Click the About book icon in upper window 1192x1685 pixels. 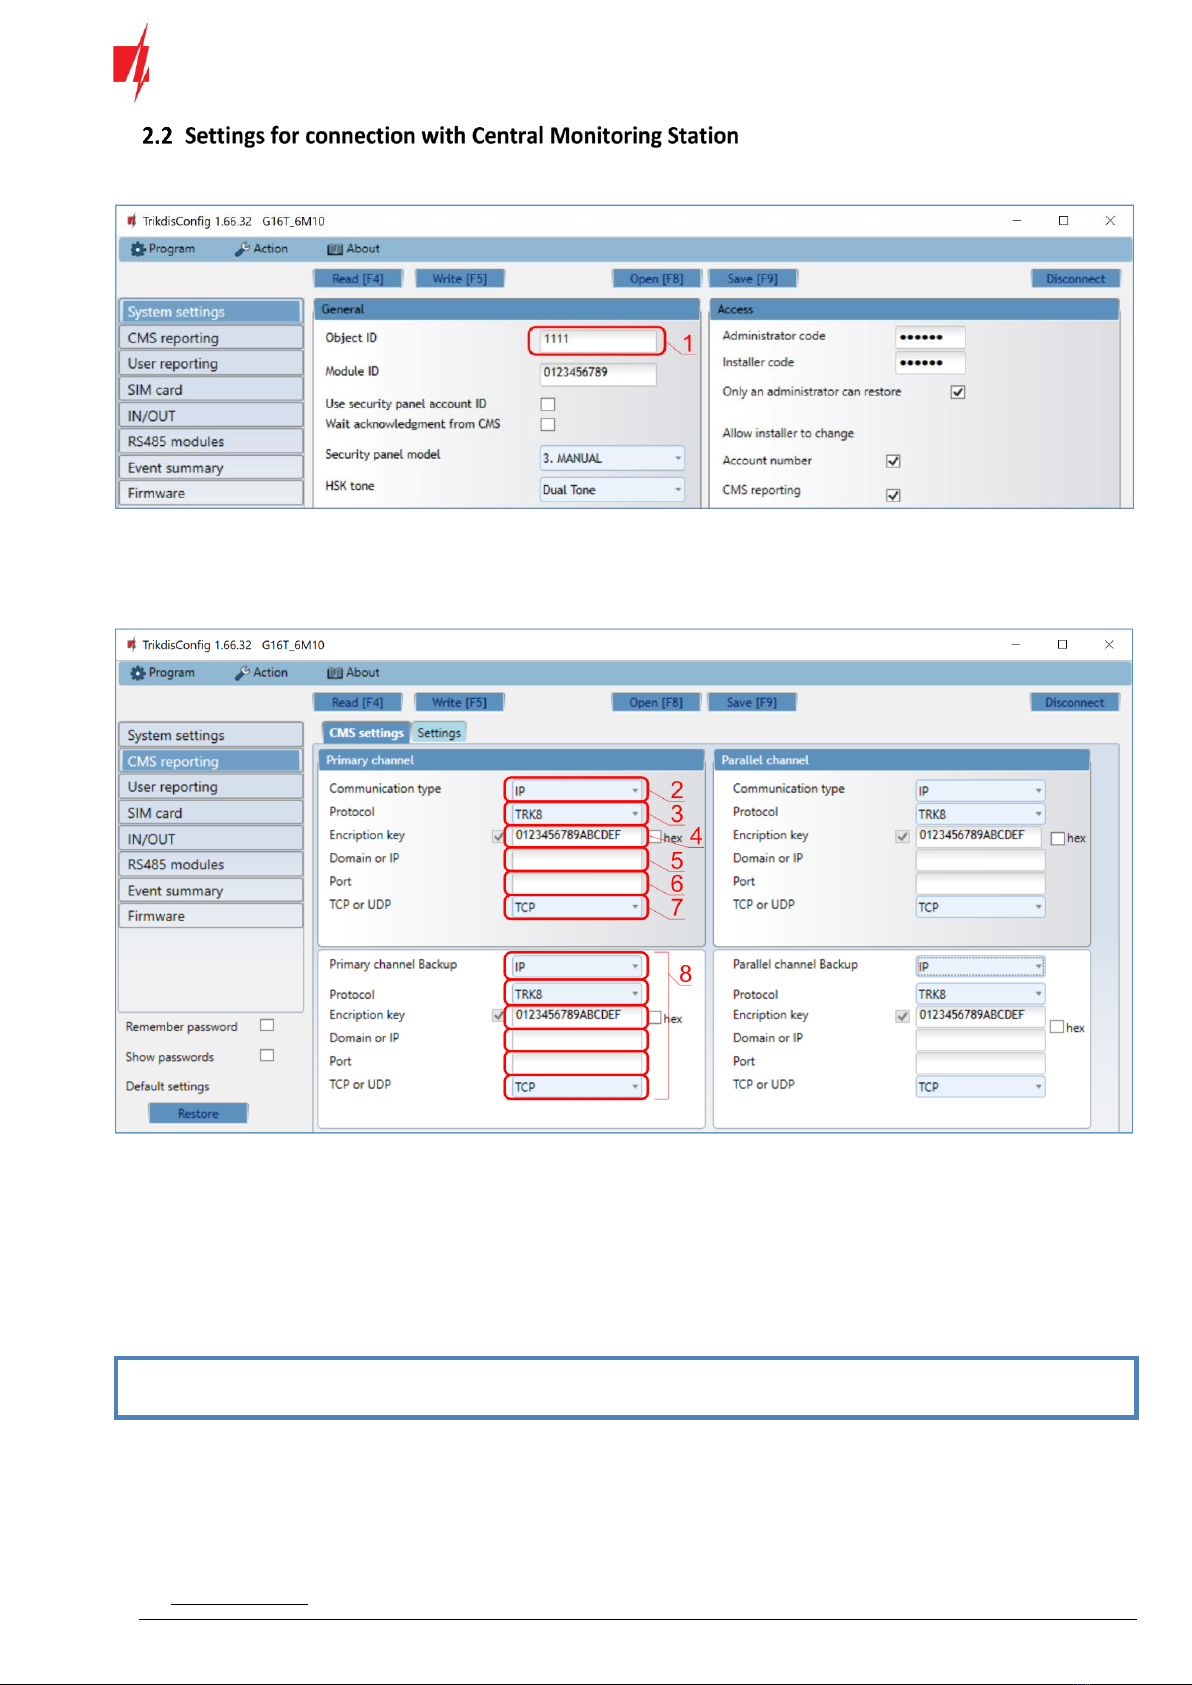pos(335,249)
